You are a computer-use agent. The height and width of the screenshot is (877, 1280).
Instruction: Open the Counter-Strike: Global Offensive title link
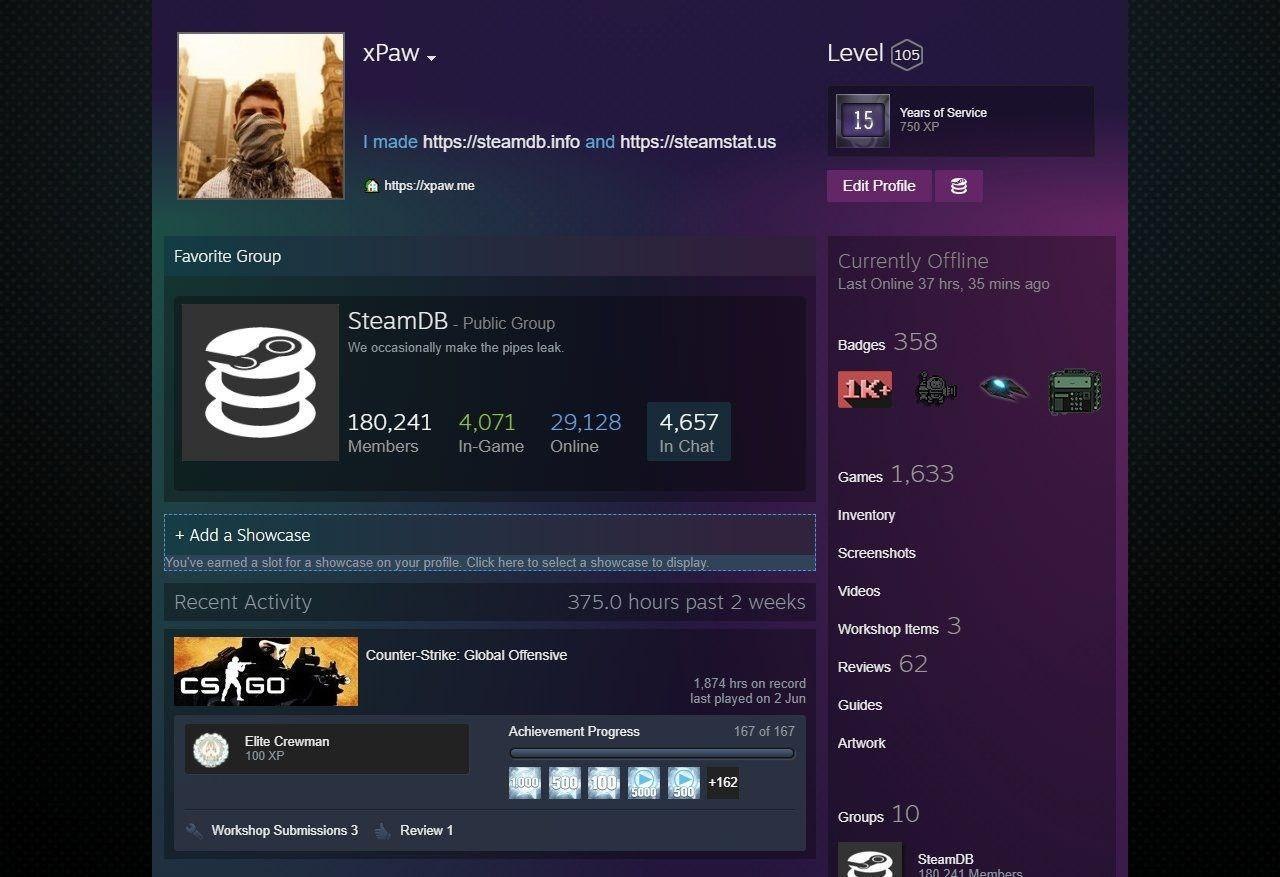tap(466, 655)
